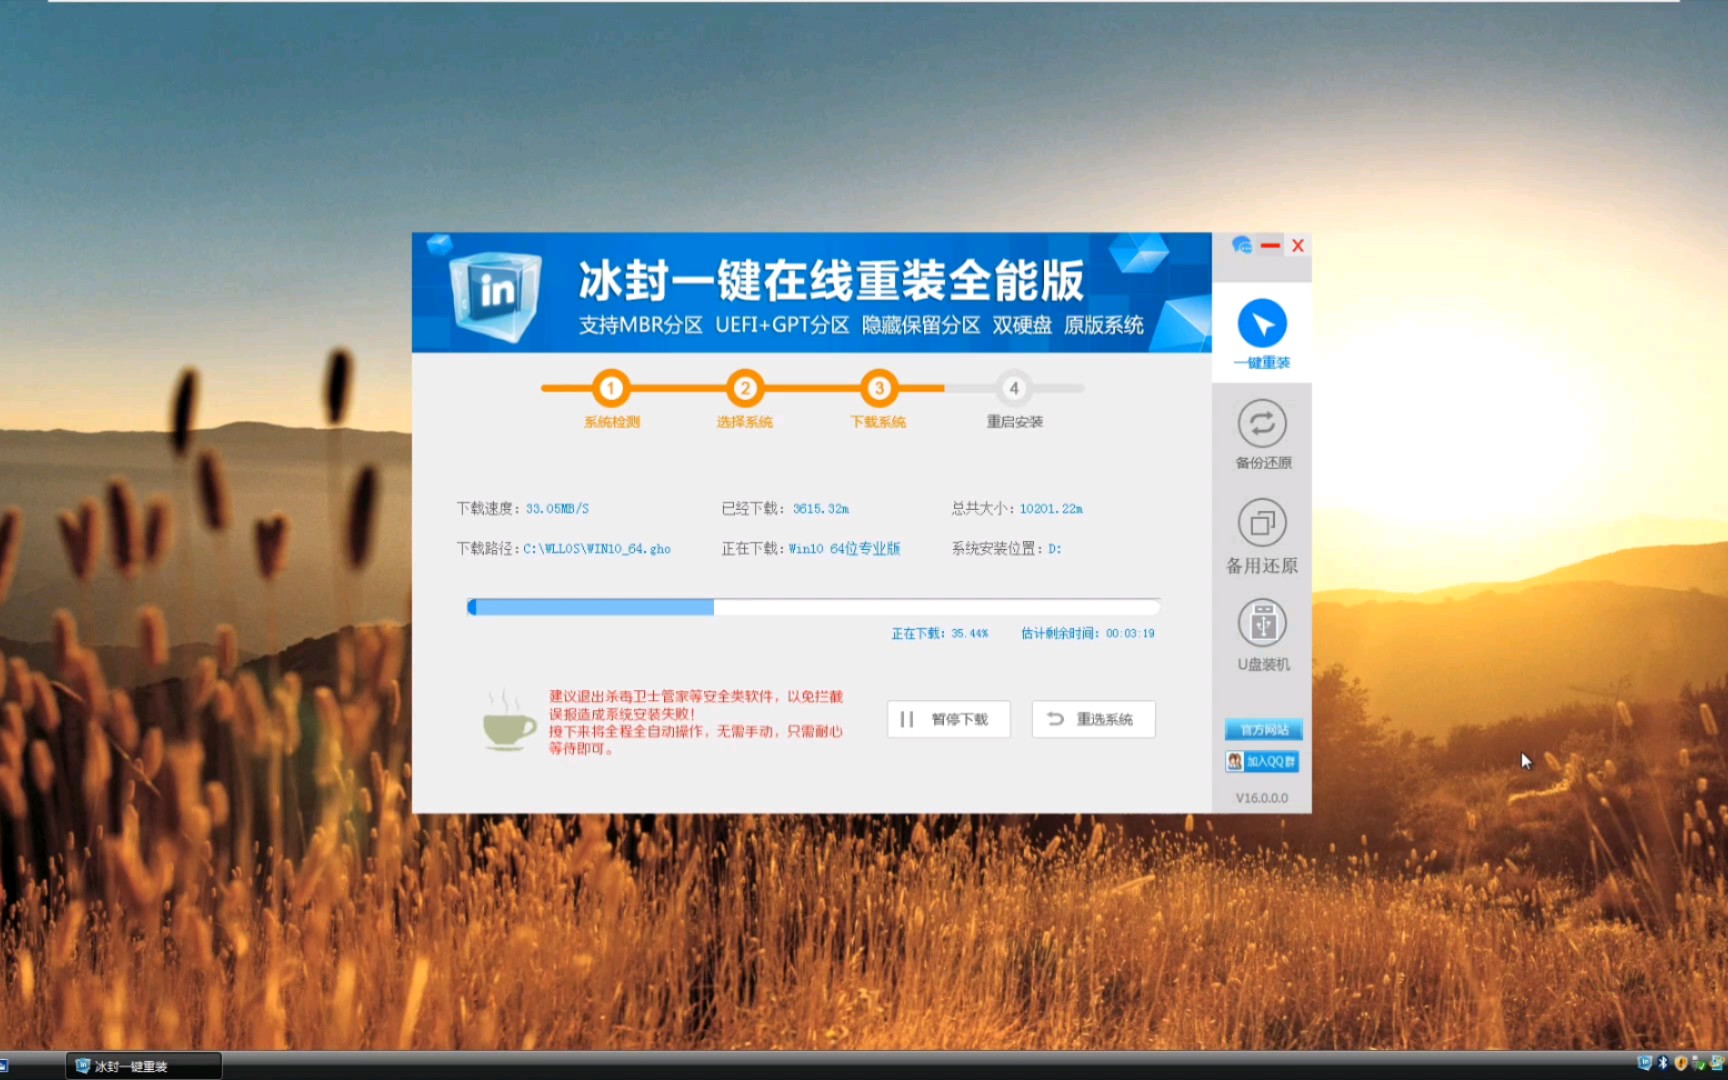
Task: Click the safely remove hardware tray icon
Action: (x=1698, y=1063)
